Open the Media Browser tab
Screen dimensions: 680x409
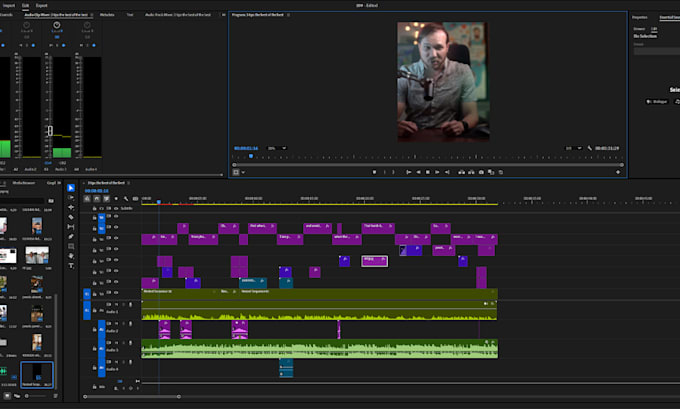pos(23,183)
